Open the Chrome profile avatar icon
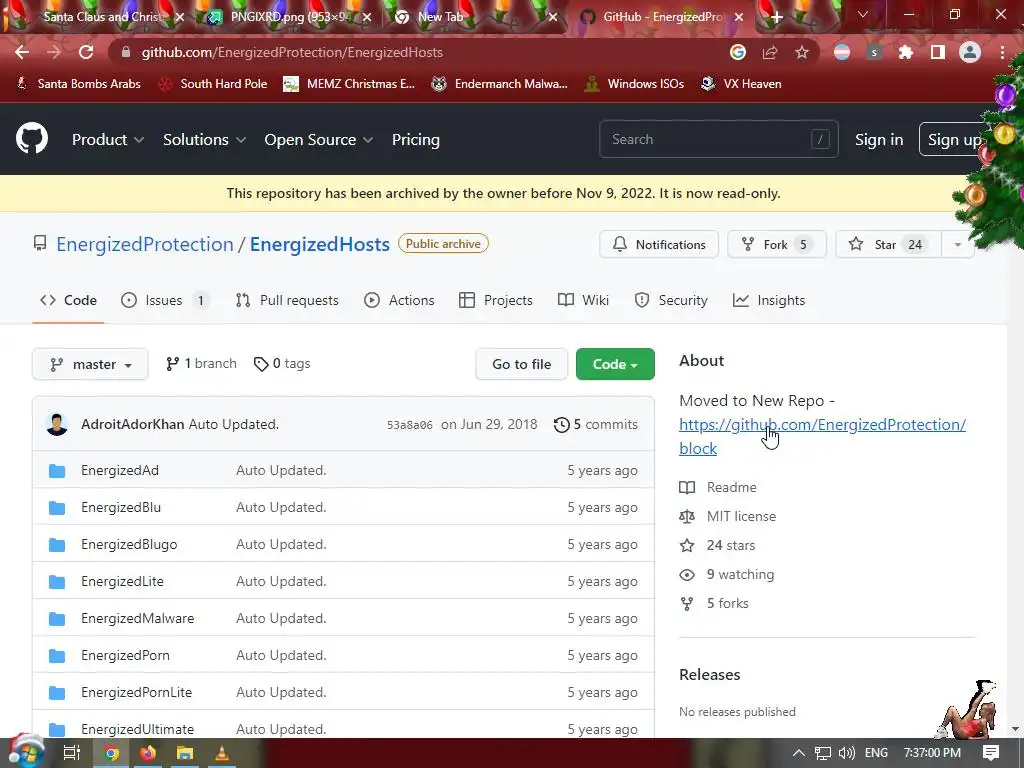The image size is (1024, 768). pos(970,52)
